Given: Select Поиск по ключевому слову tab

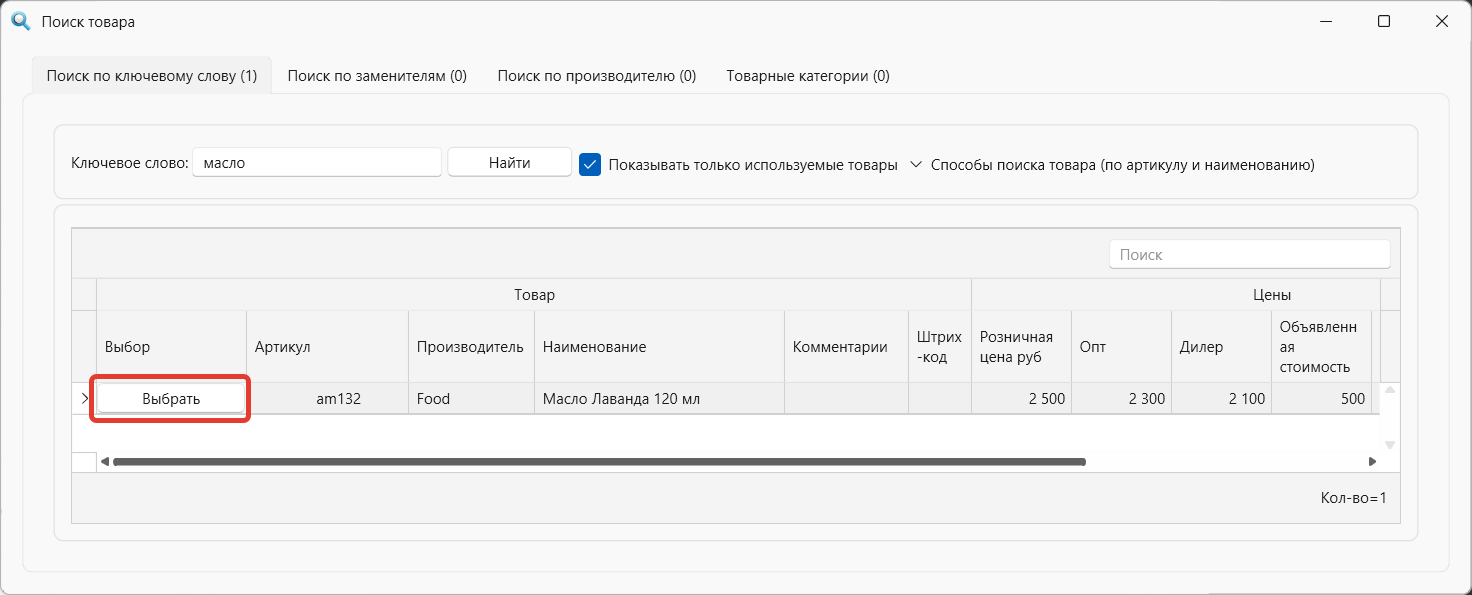Looking at the screenshot, I should click(152, 76).
